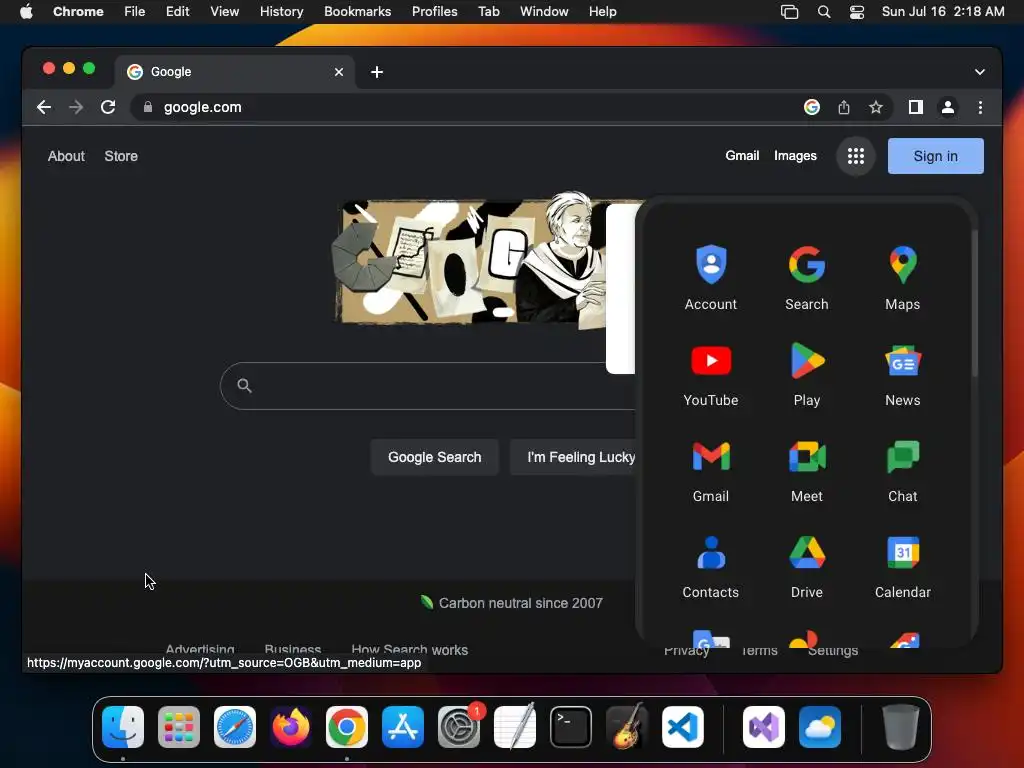The height and width of the screenshot is (768, 1024).
Task: Click the address bar URL
Action: (202, 107)
